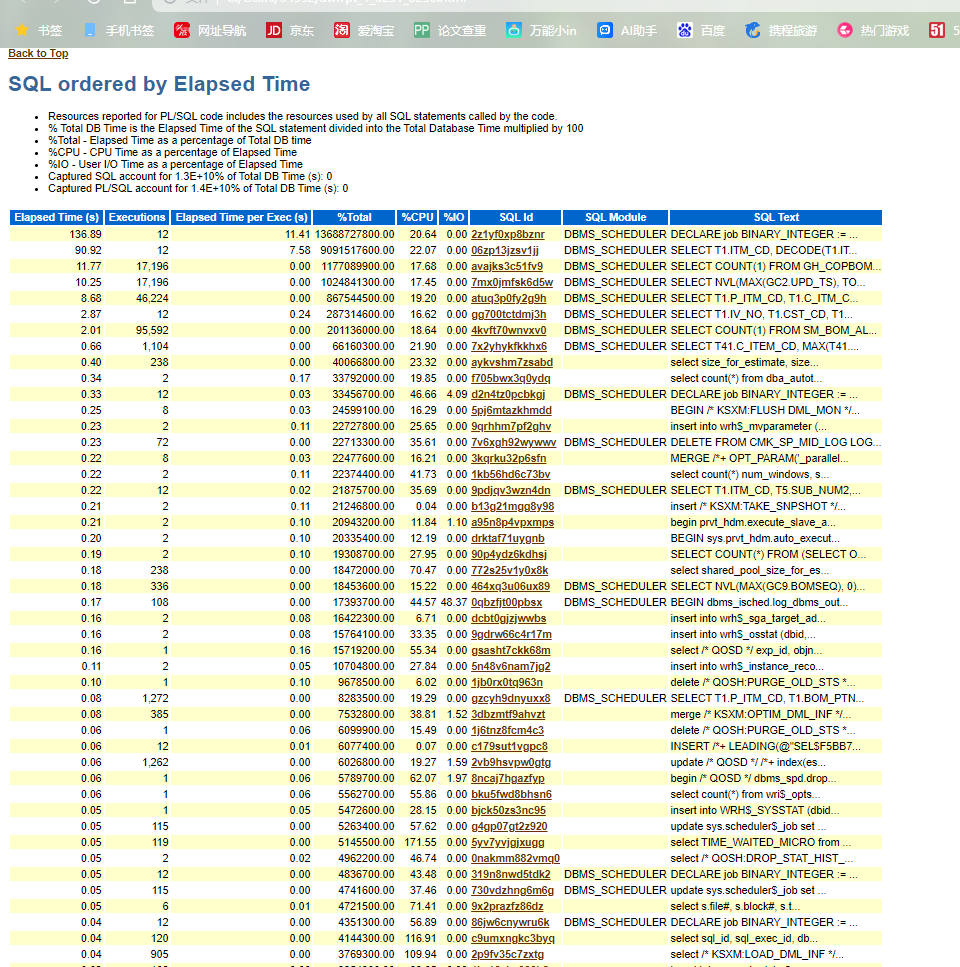Open SQL Id d2n4tz0pcbkgj
960x967 pixels.
pyautogui.click(x=508, y=395)
